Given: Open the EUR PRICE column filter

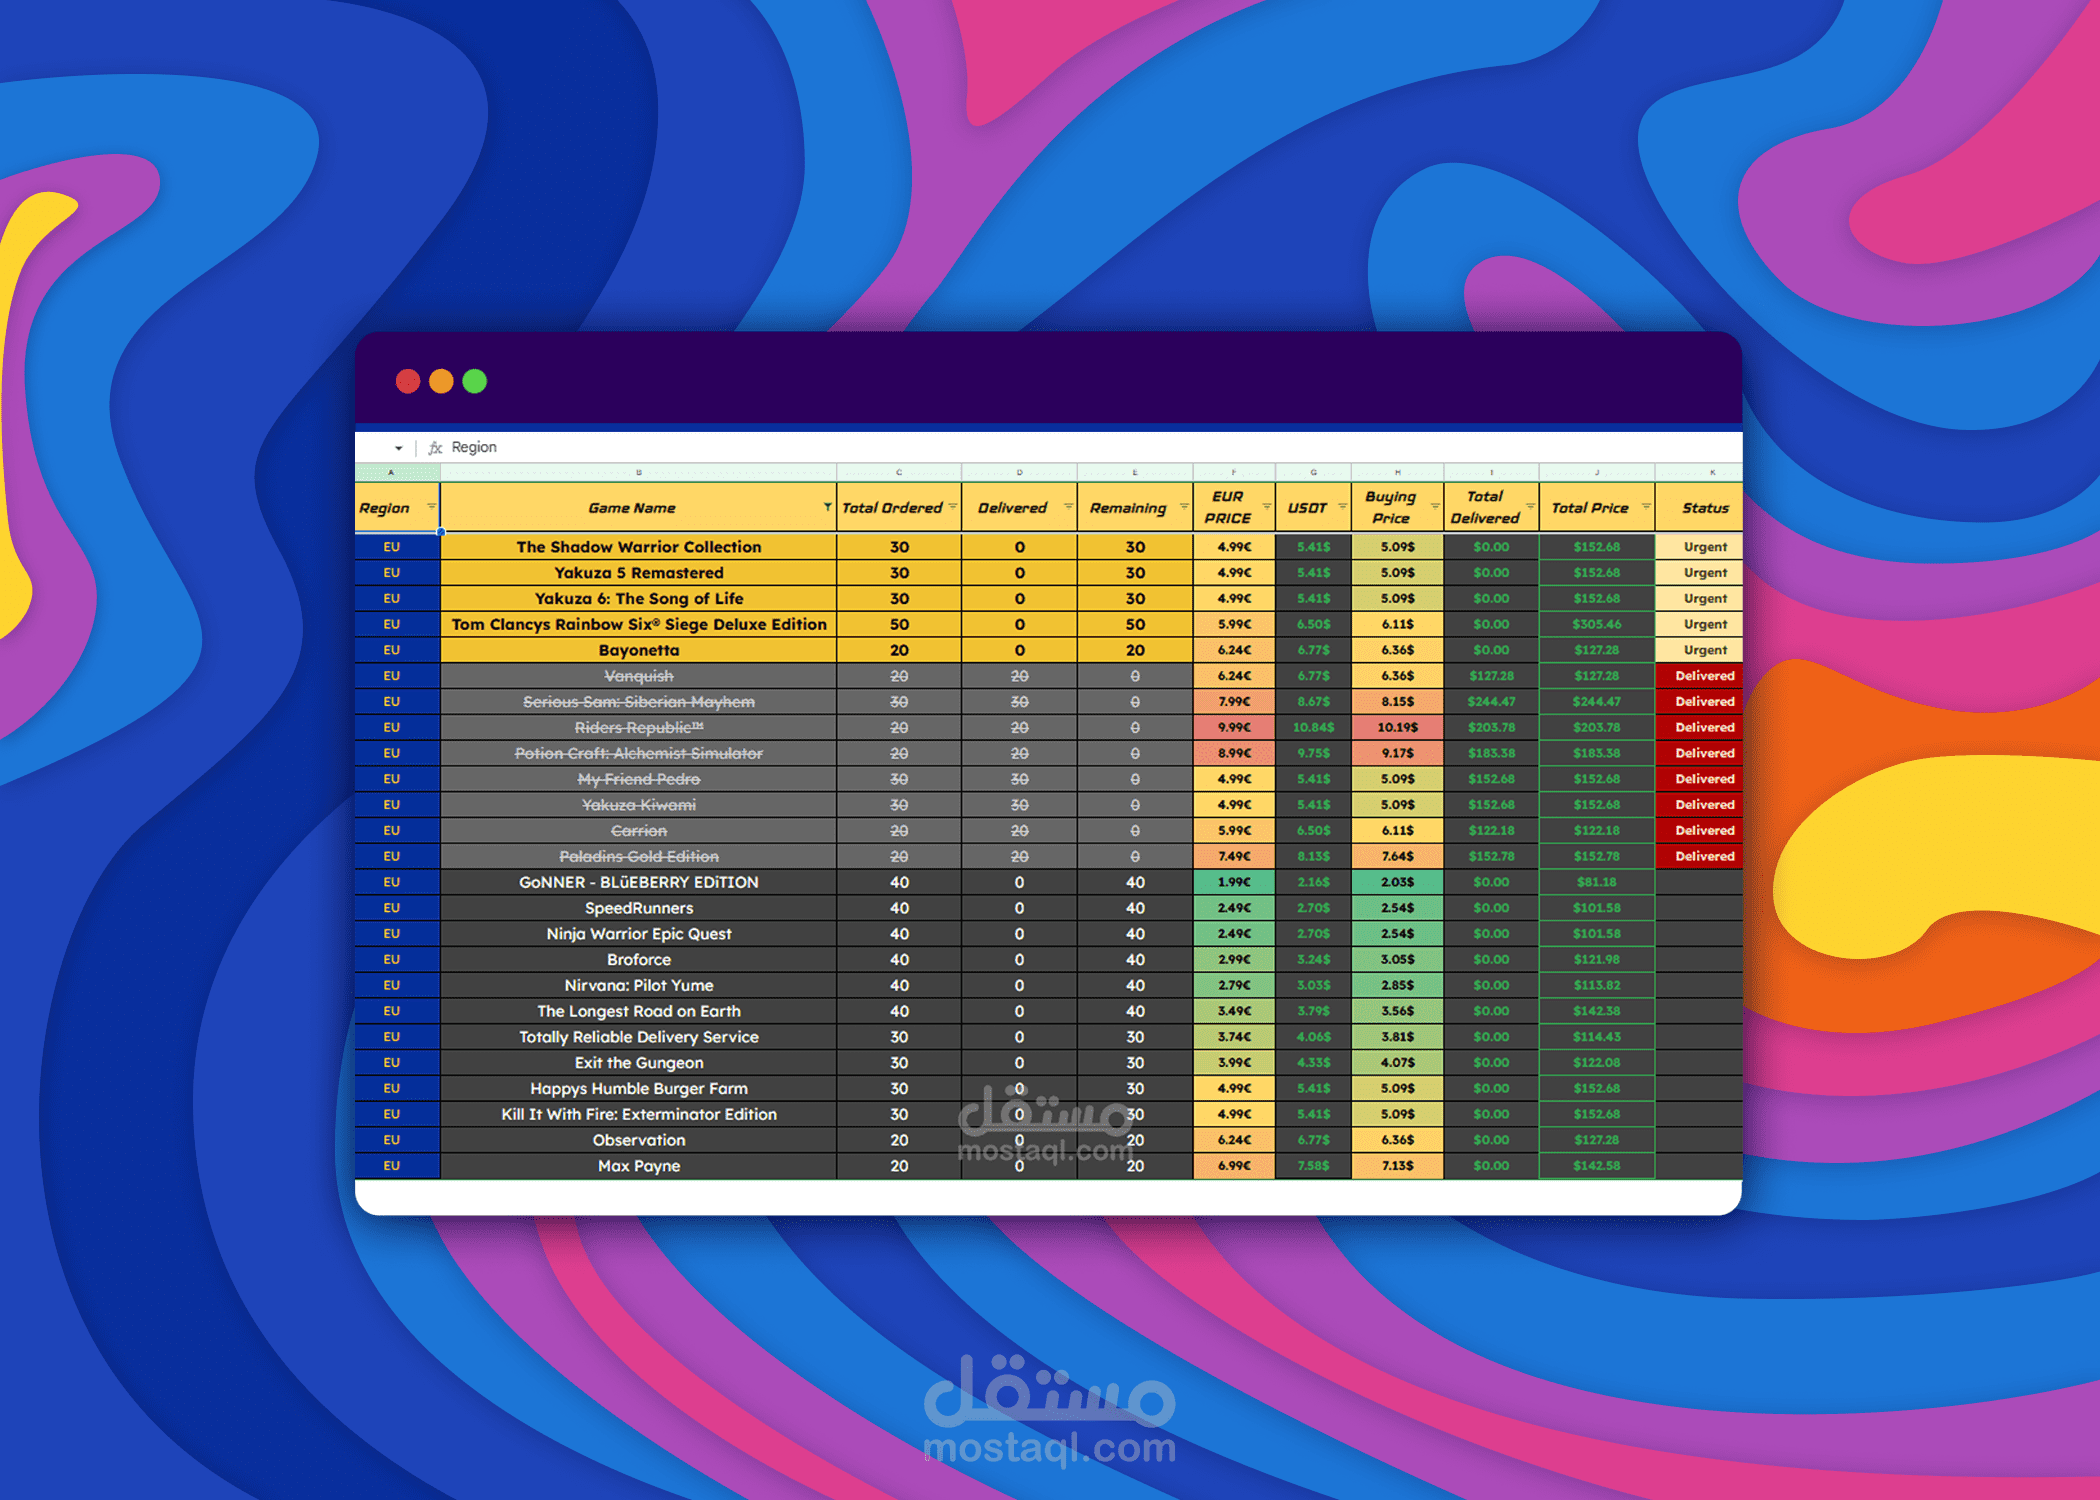Looking at the screenshot, I should pos(1267,507).
